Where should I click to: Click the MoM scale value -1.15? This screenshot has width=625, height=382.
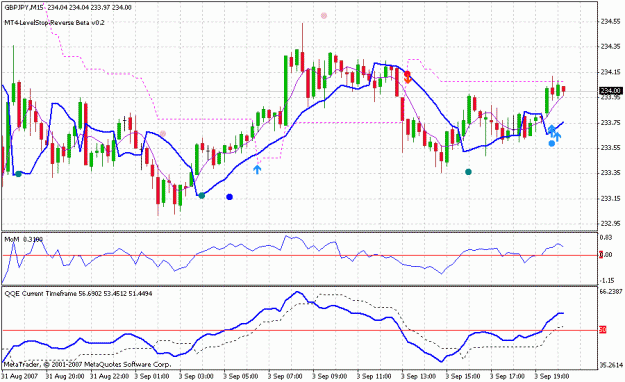tap(607, 281)
